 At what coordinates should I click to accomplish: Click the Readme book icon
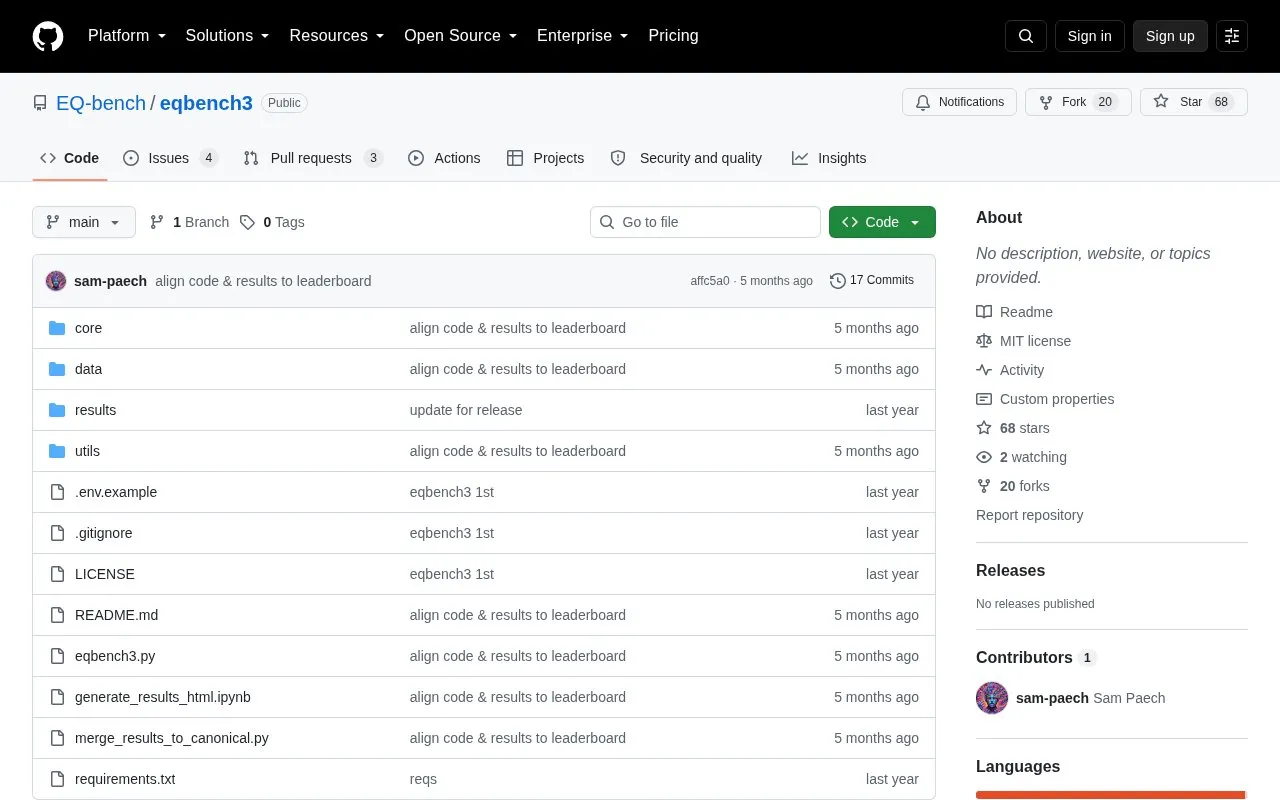[x=984, y=312]
